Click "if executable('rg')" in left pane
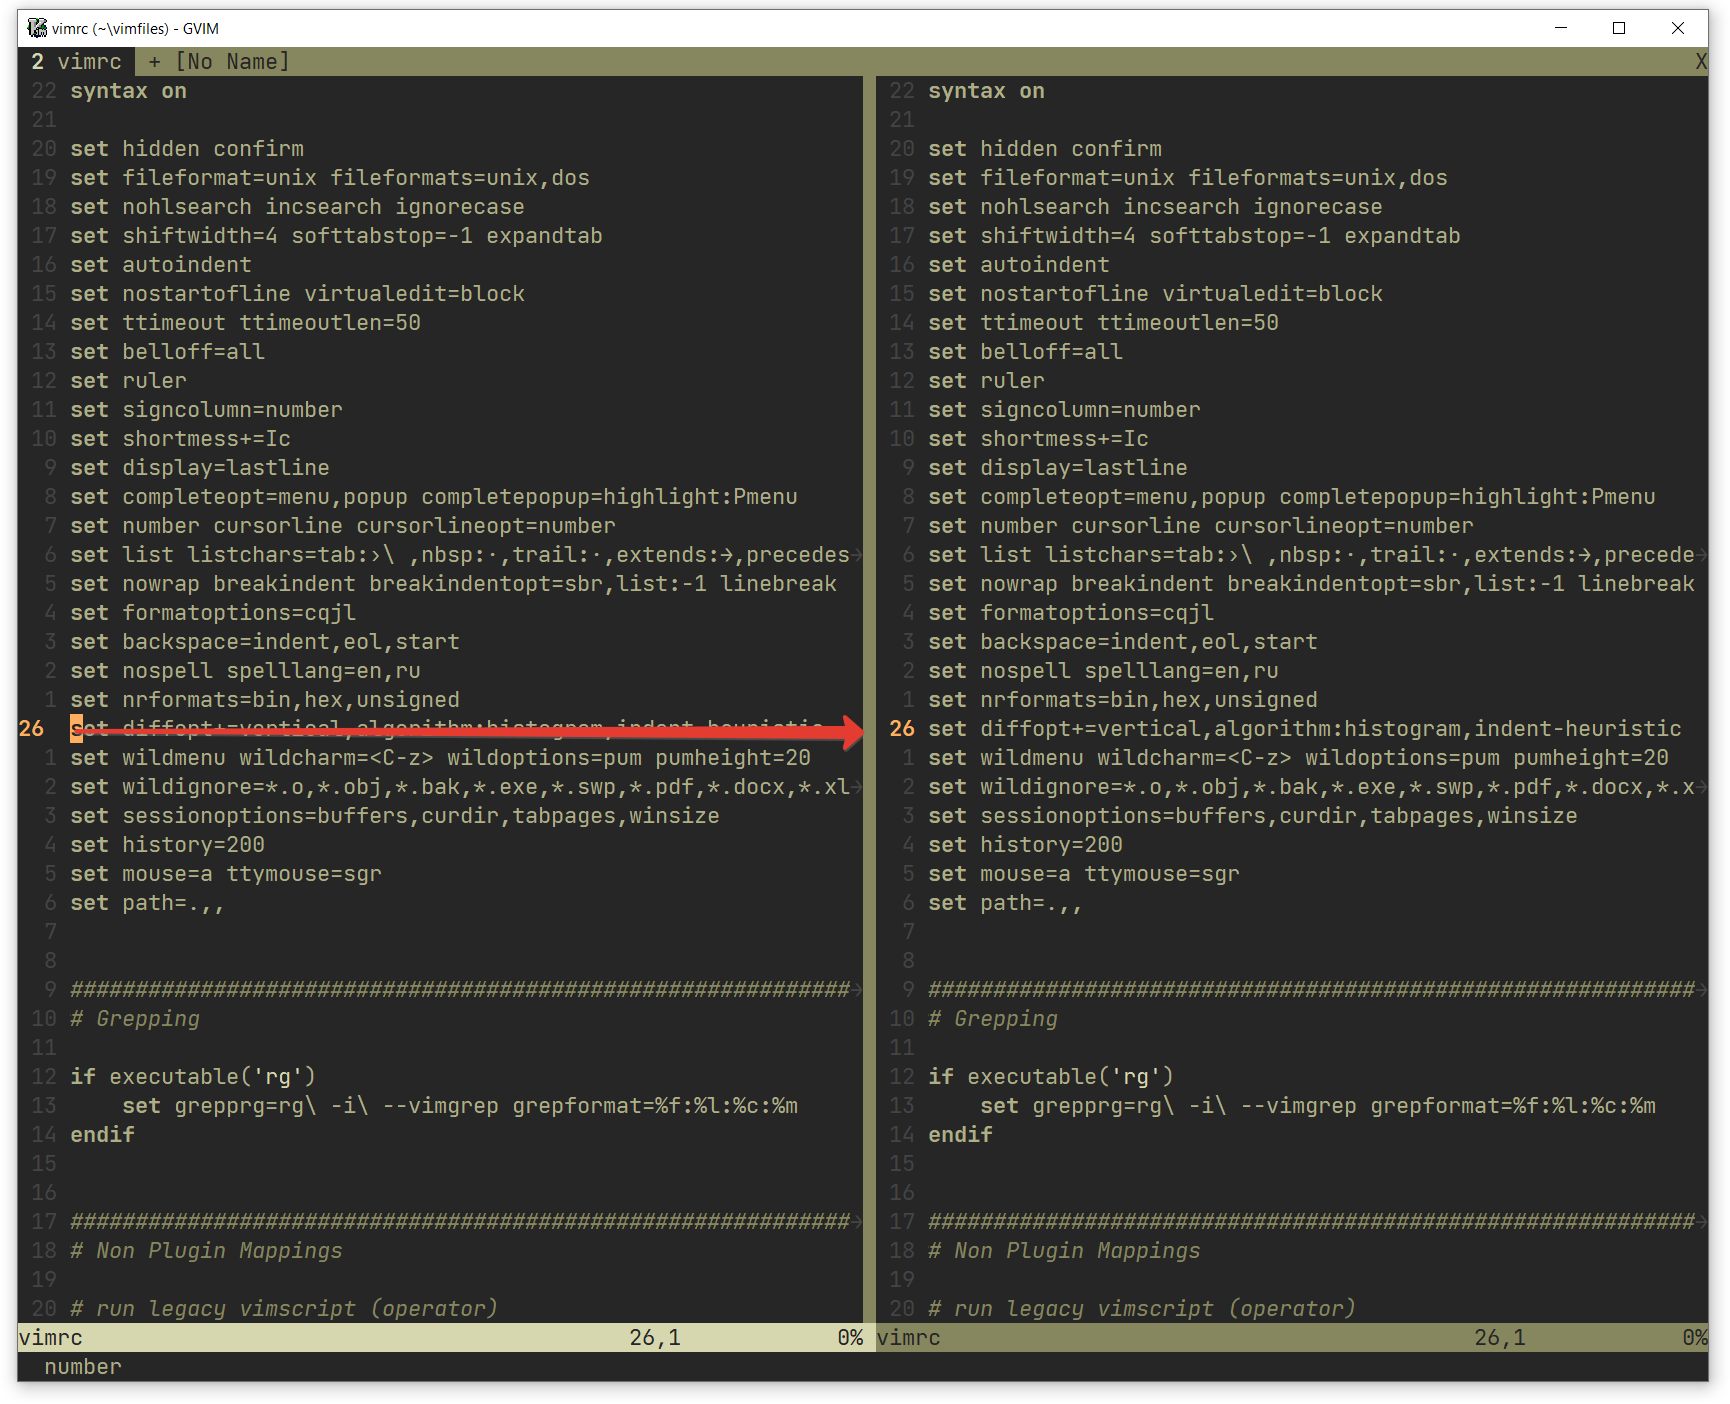The image size is (1730, 1404). [x=193, y=1077]
